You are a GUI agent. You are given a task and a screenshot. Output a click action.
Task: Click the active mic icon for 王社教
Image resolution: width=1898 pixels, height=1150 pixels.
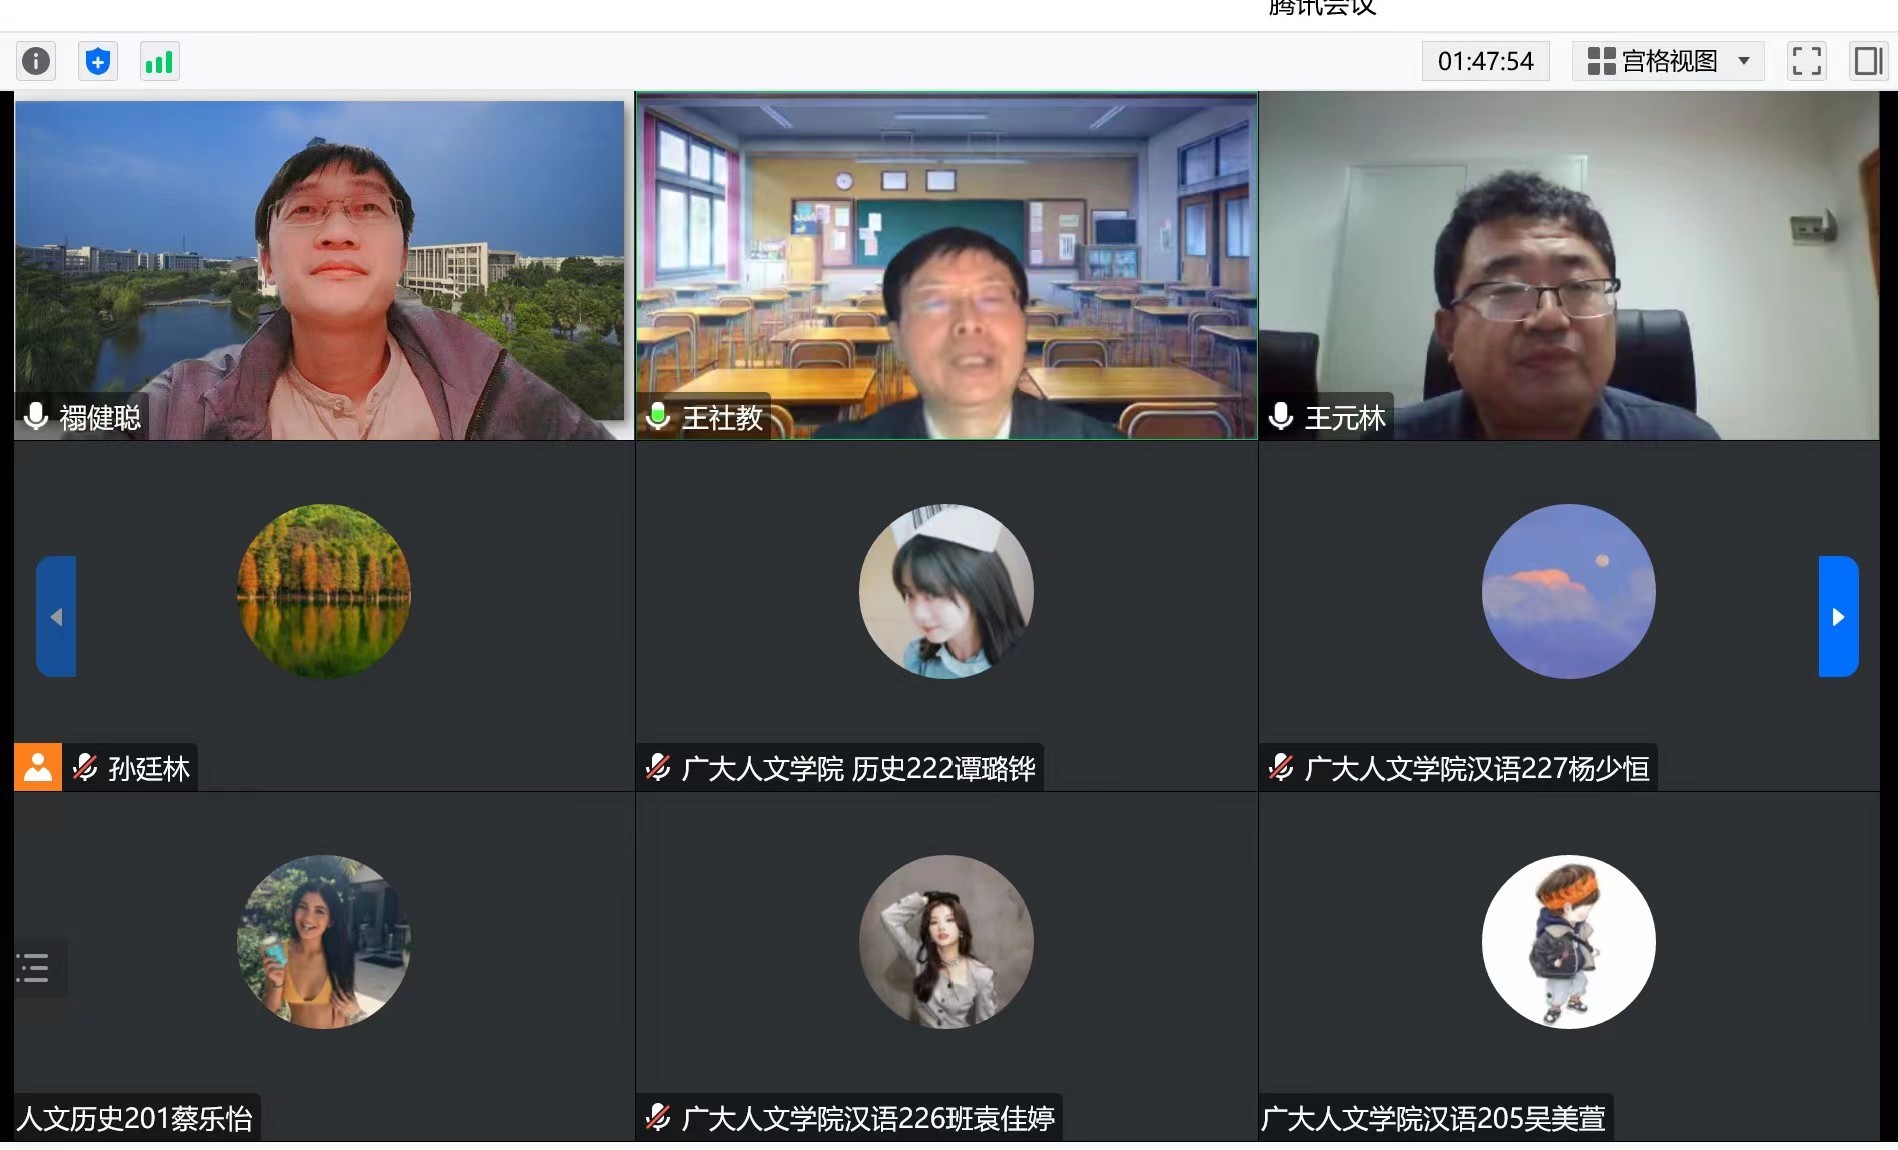click(658, 416)
